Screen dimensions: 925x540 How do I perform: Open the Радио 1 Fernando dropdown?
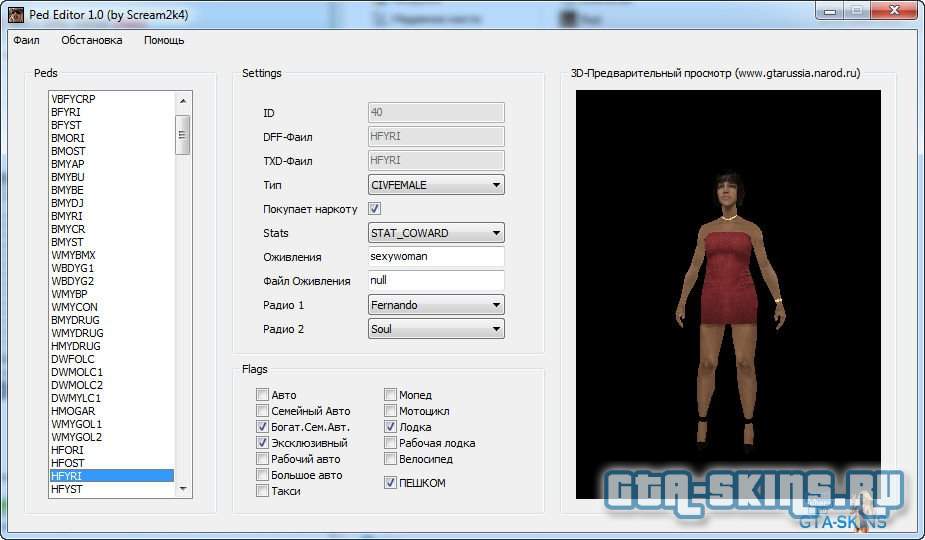pyautogui.click(x=436, y=305)
